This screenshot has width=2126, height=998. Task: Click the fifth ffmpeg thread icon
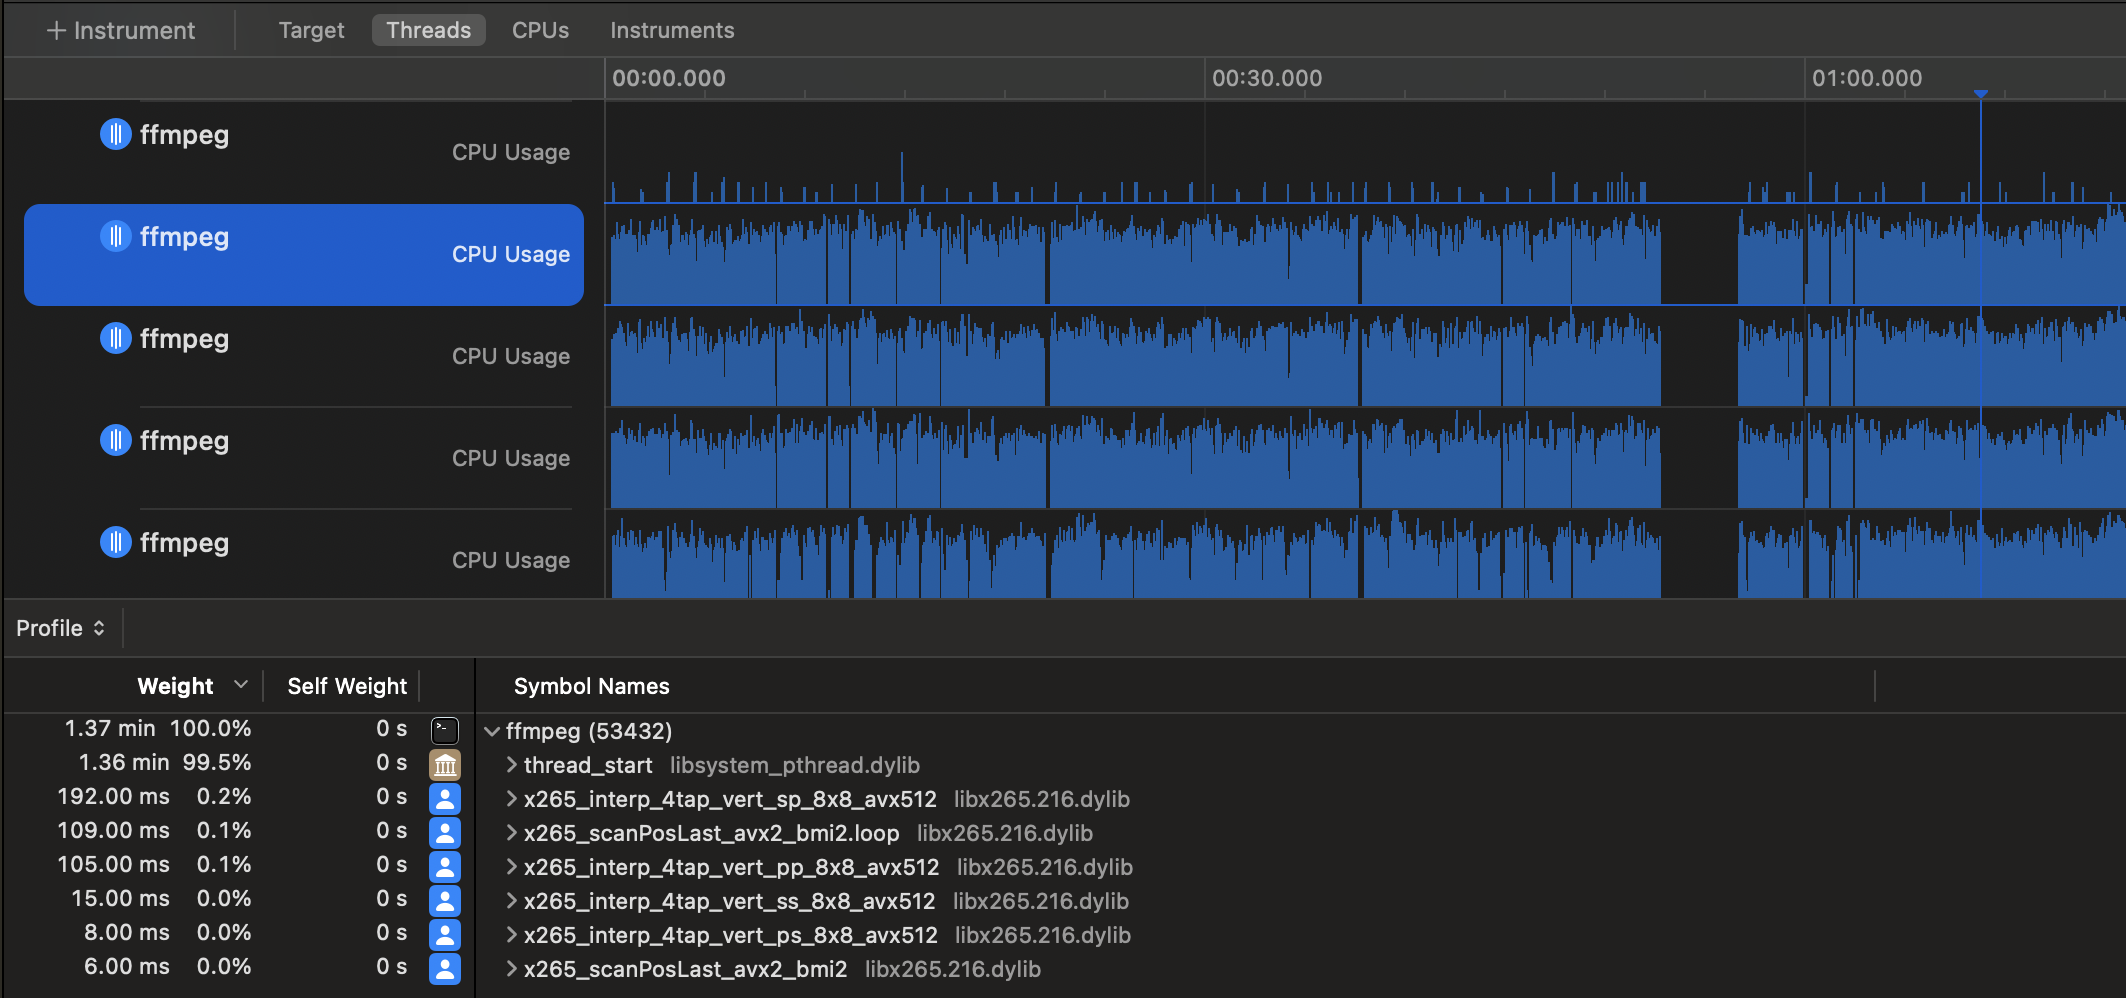[115, 541]
